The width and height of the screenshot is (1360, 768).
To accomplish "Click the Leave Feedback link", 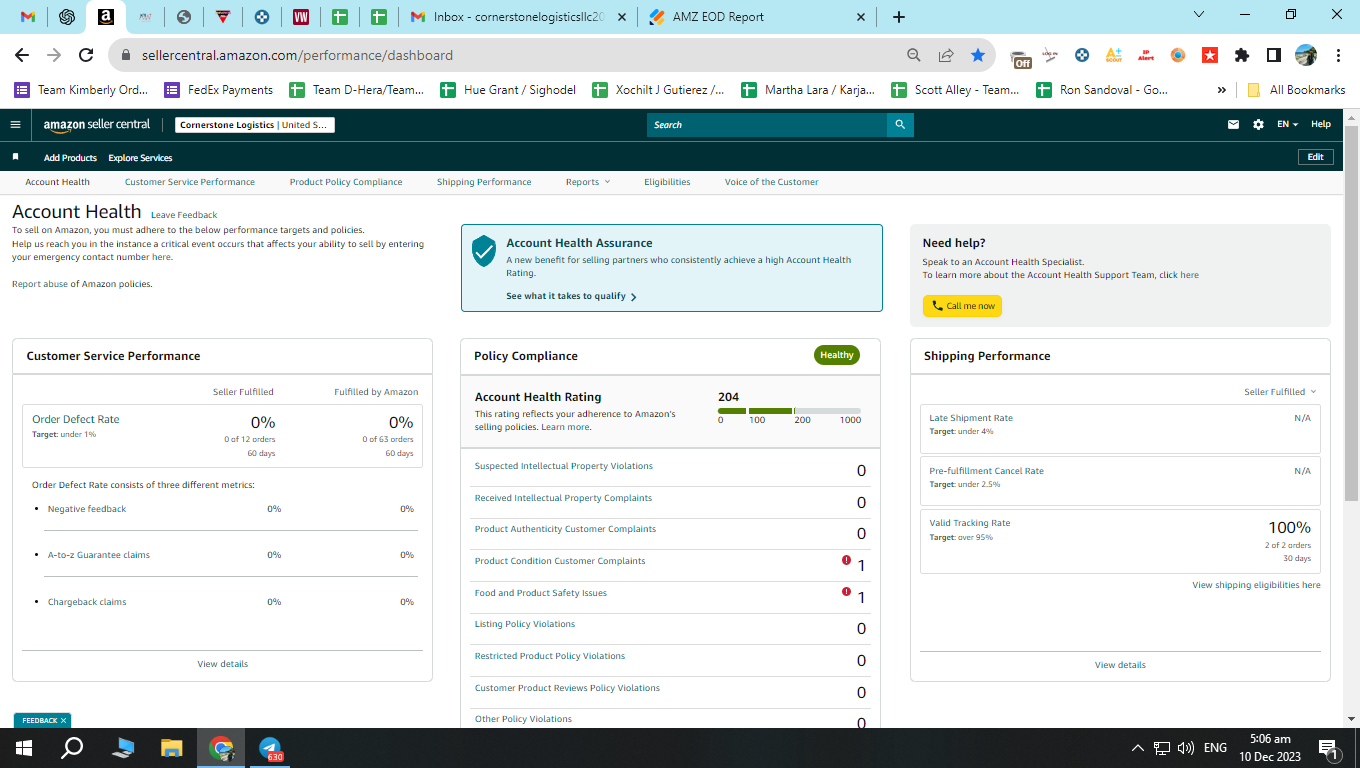I will point(184,215).
